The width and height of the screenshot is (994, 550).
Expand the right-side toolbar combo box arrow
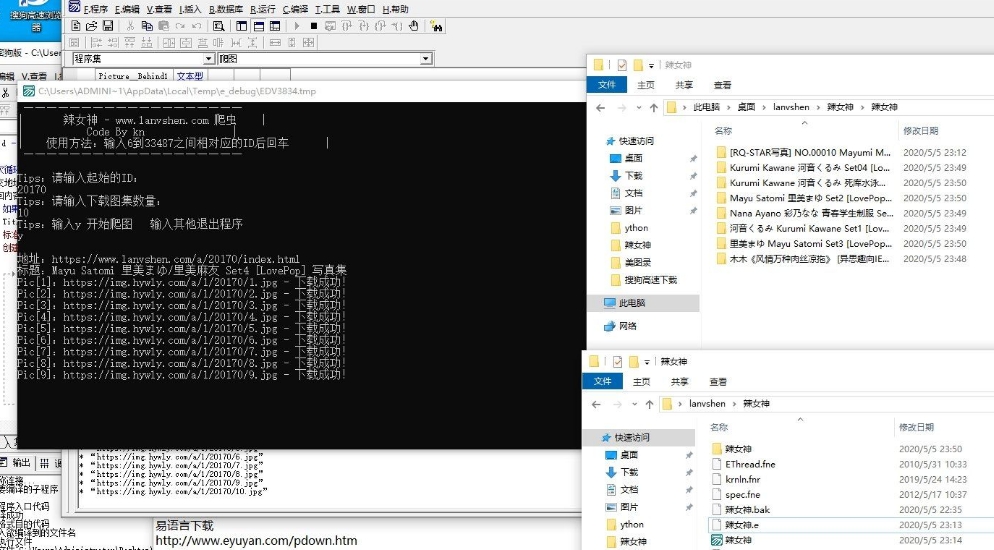point(425,59)
